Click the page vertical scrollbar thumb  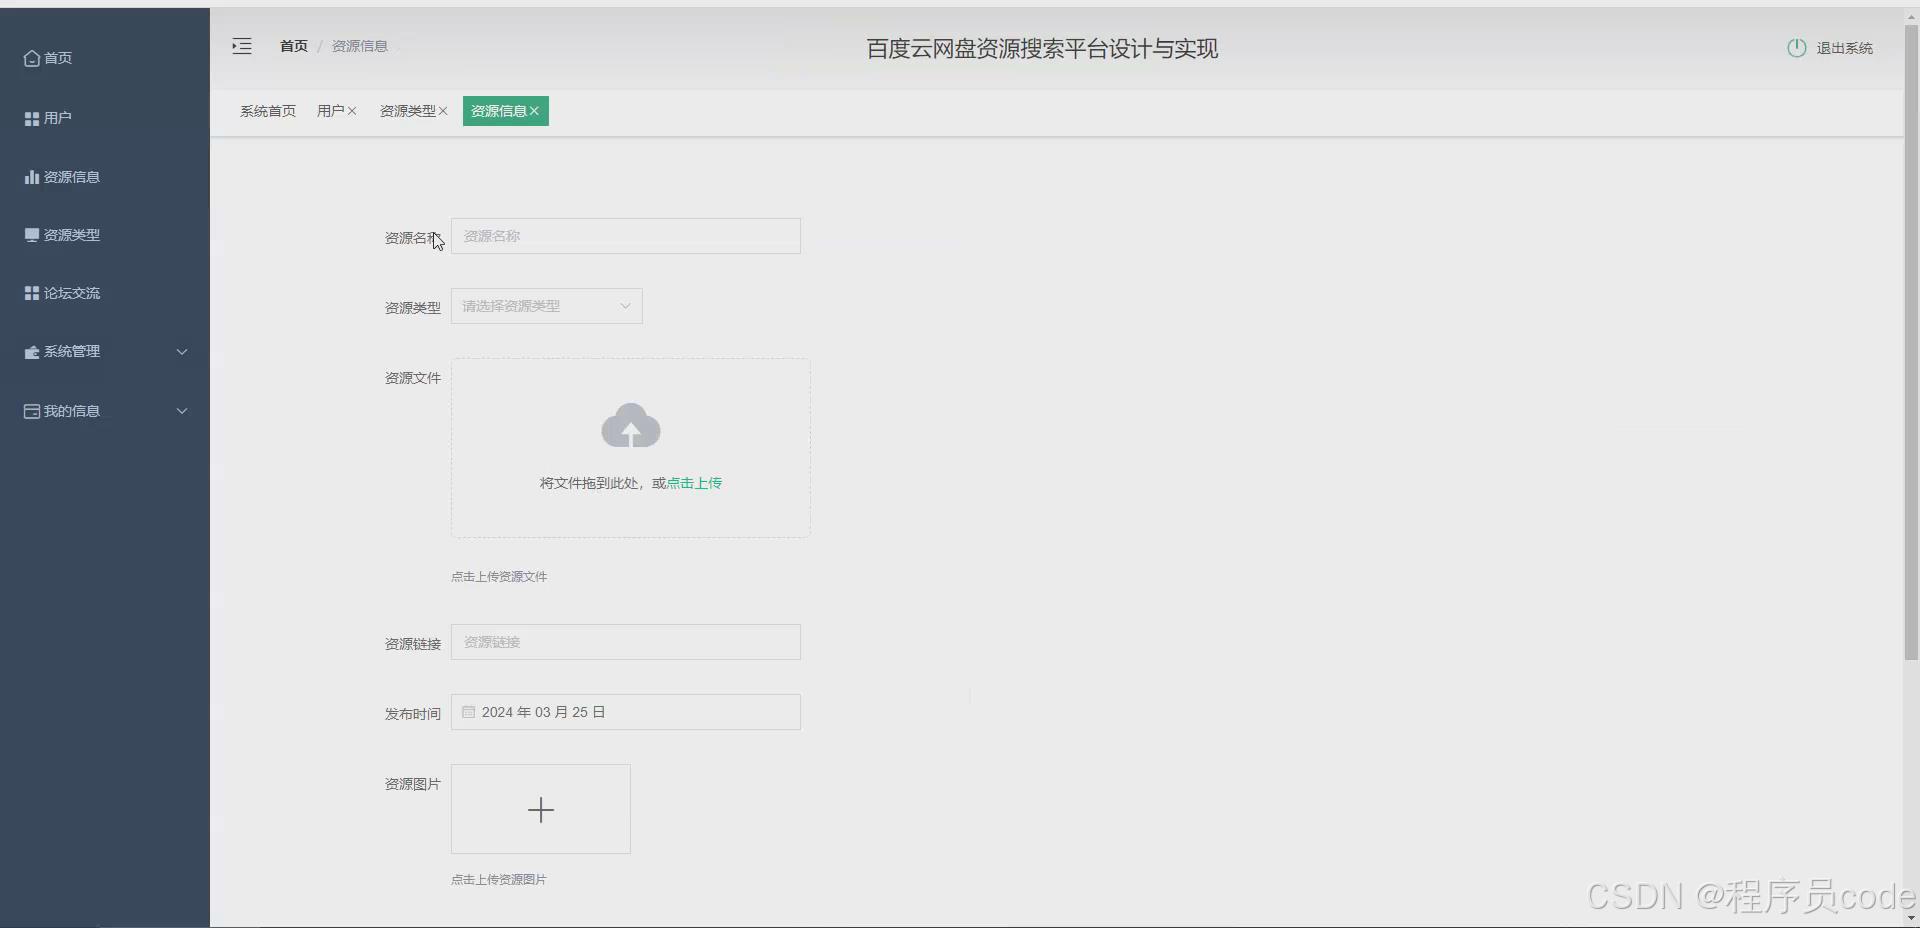click(x=1911, y=342)
